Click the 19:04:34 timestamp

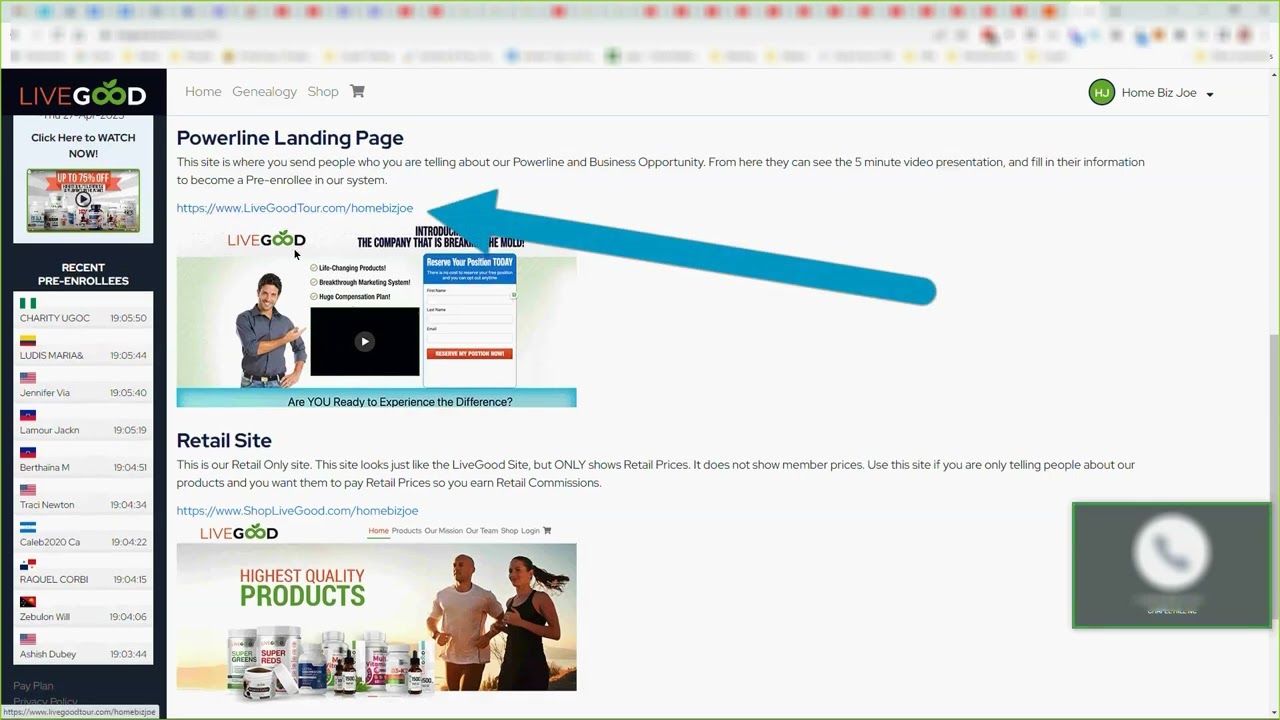coord(130,505)
